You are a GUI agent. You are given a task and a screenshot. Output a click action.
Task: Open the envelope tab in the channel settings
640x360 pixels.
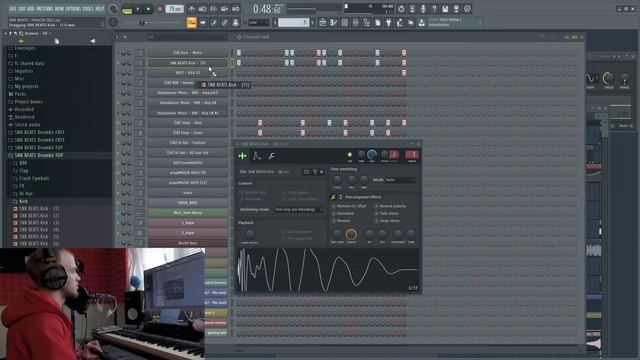(257, 156)
